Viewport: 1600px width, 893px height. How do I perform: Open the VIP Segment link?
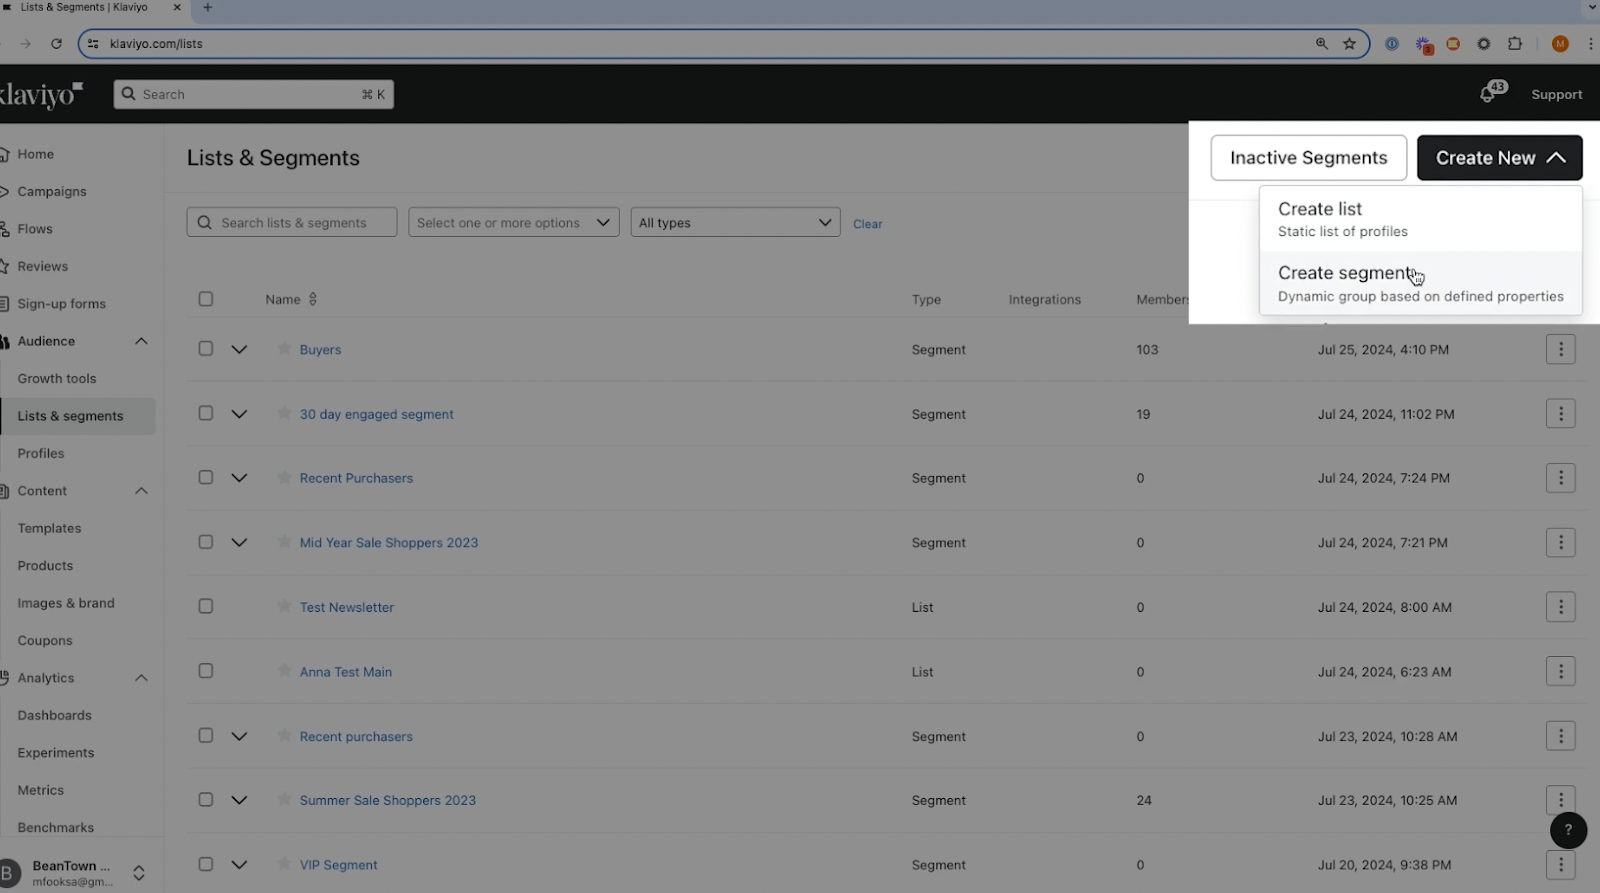[338, 865]
